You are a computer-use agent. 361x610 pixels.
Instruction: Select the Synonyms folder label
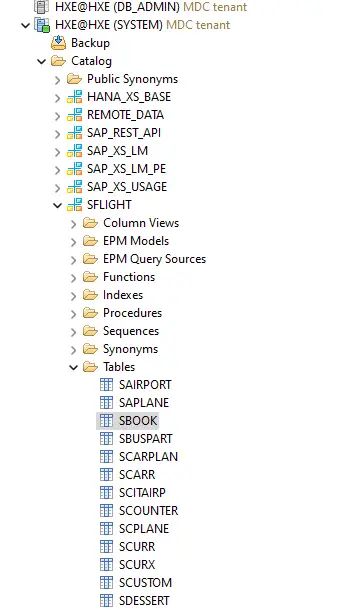pos(131,349)
